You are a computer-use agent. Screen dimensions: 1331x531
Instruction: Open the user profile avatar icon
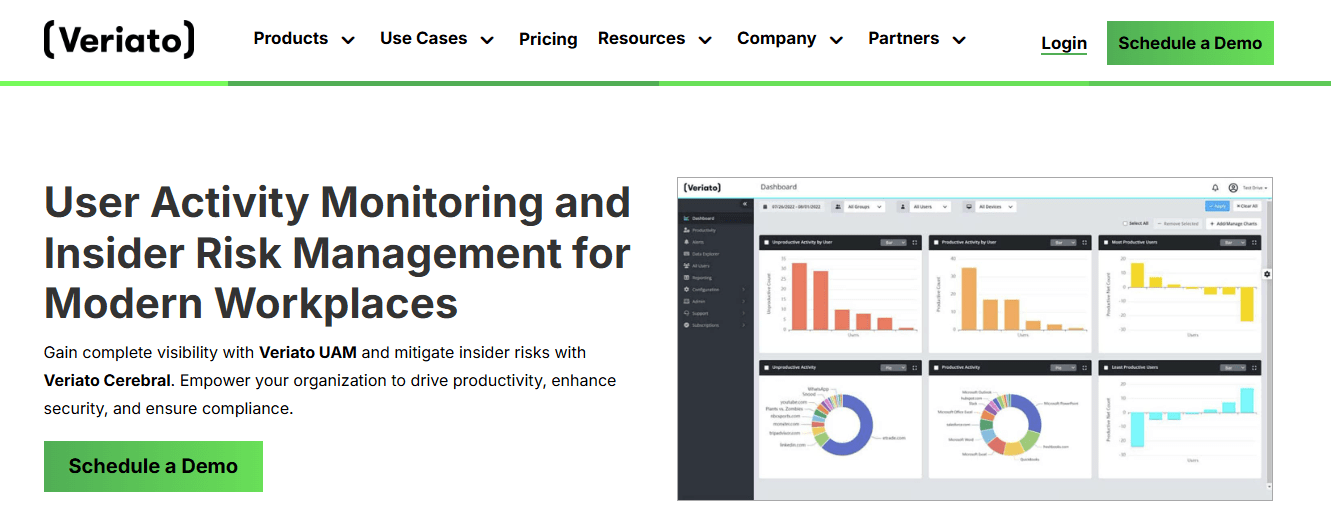(x=1233, y=187)
